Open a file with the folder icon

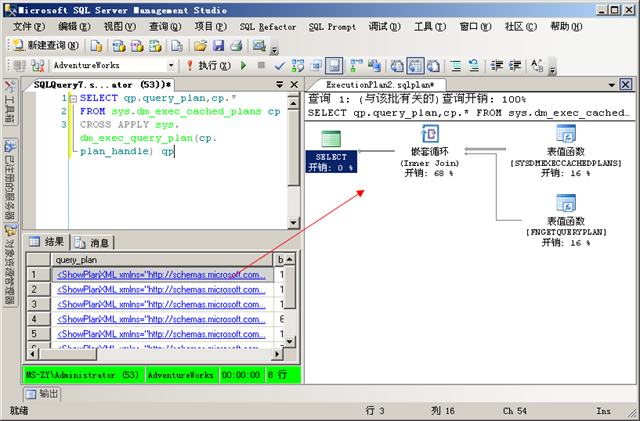coord(200,46)
